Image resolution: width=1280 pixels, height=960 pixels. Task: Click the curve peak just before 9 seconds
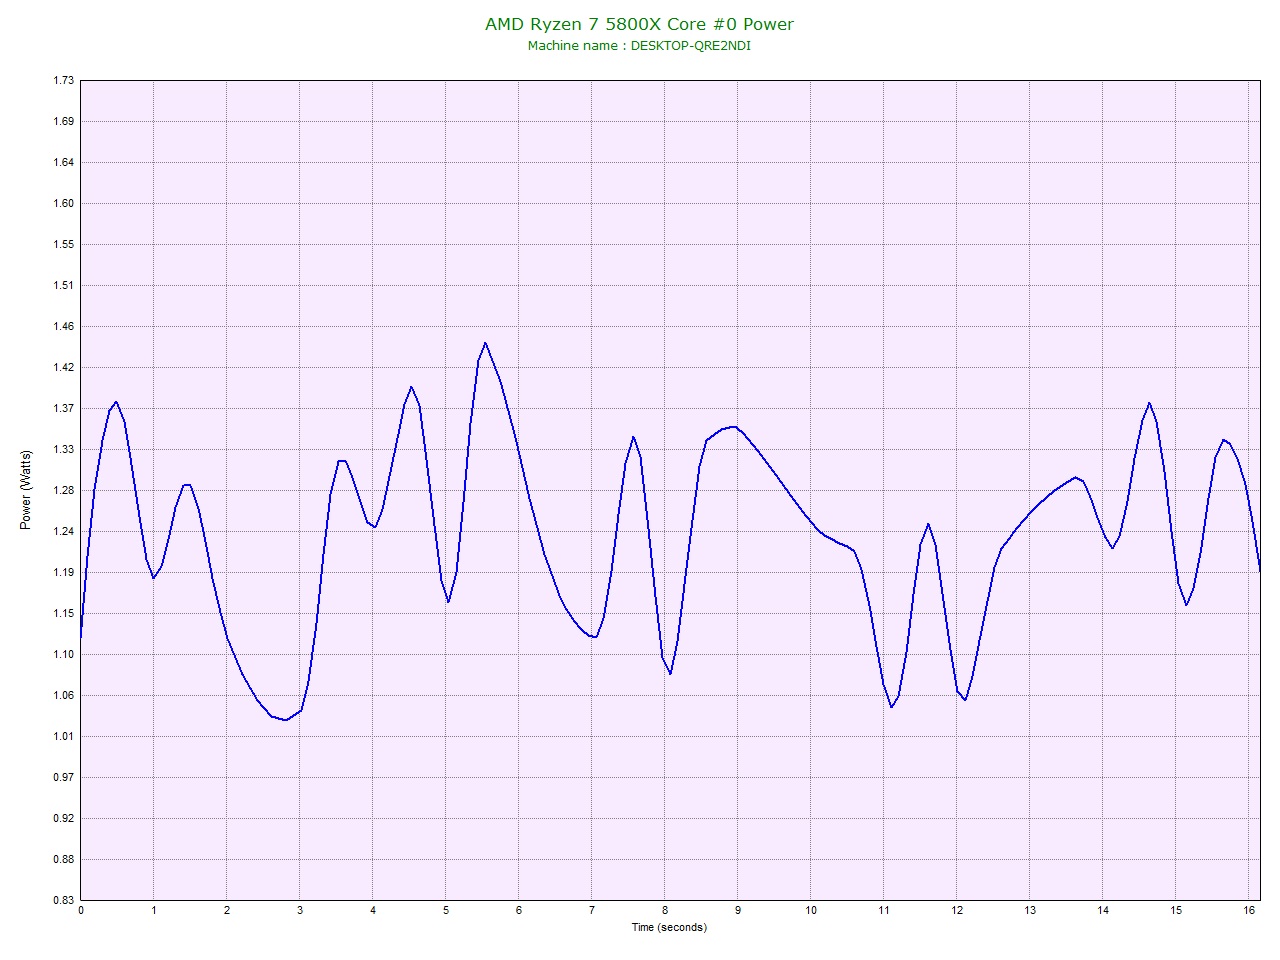pyautogui.click(x=733, y=427)
